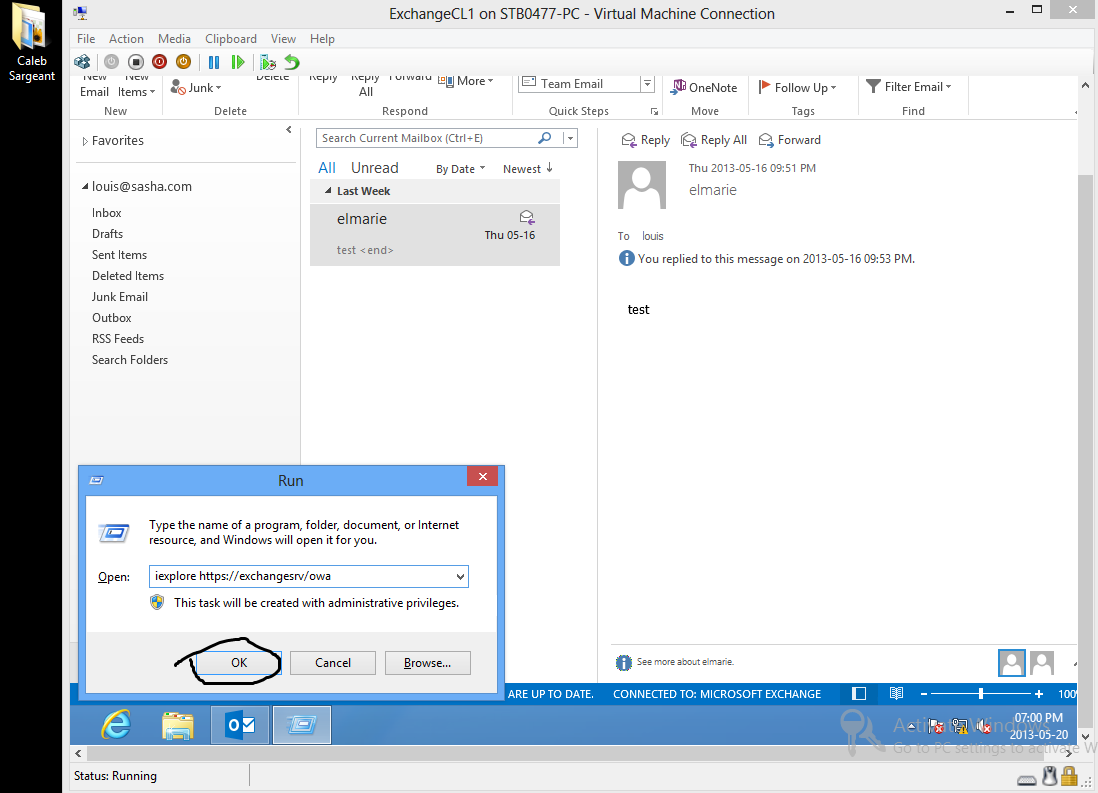Open the Run dialog Open combo dropdown

(x=460, y=577)
